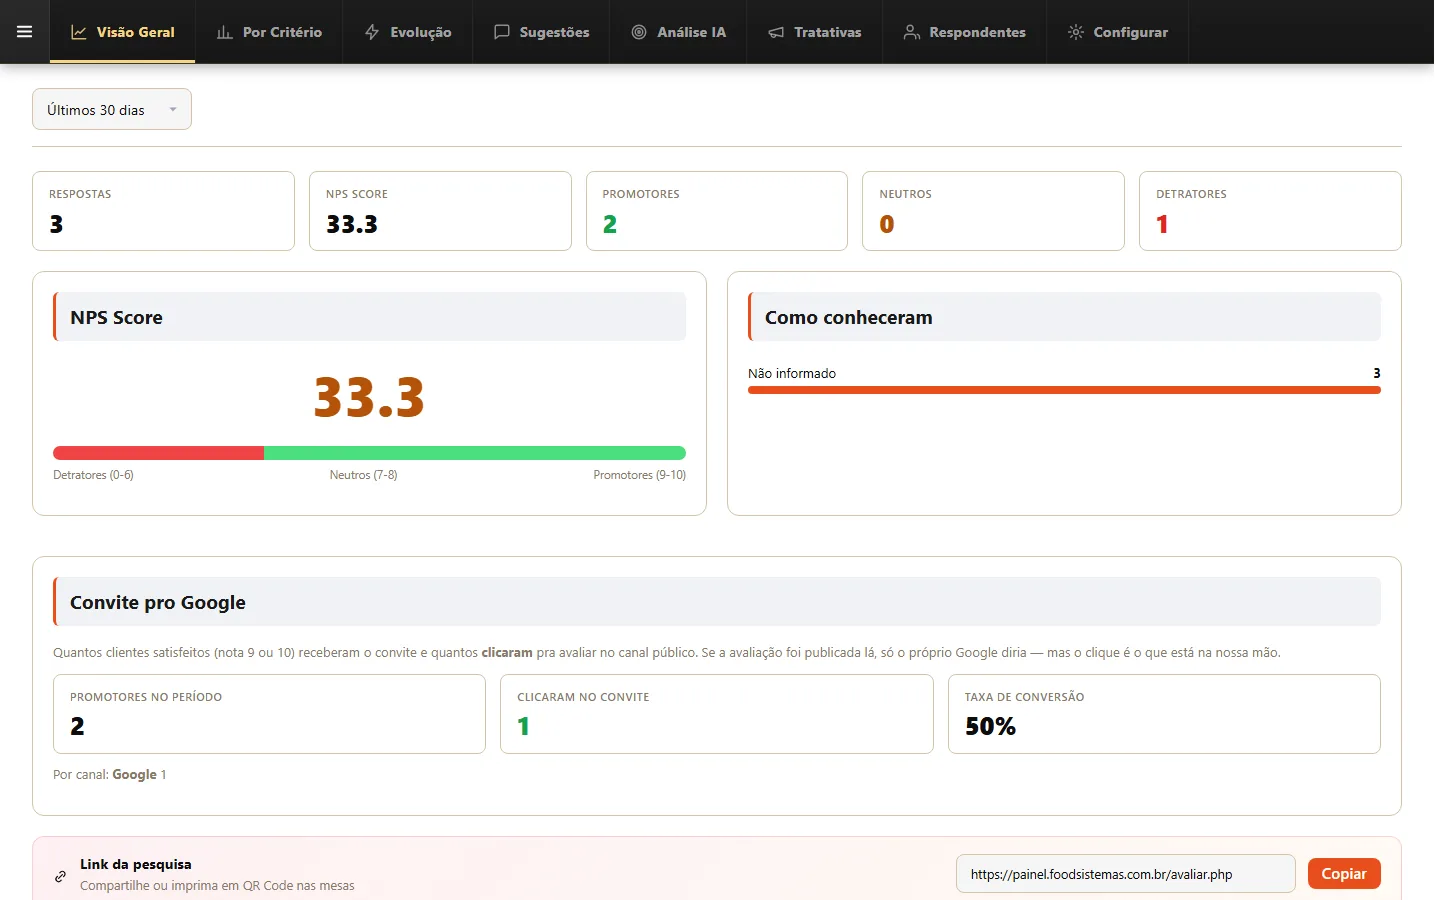The width and height of the screenshot is (1440, 900).
Task: Click the Clicaram no convite card
Action: pos(717,714)
